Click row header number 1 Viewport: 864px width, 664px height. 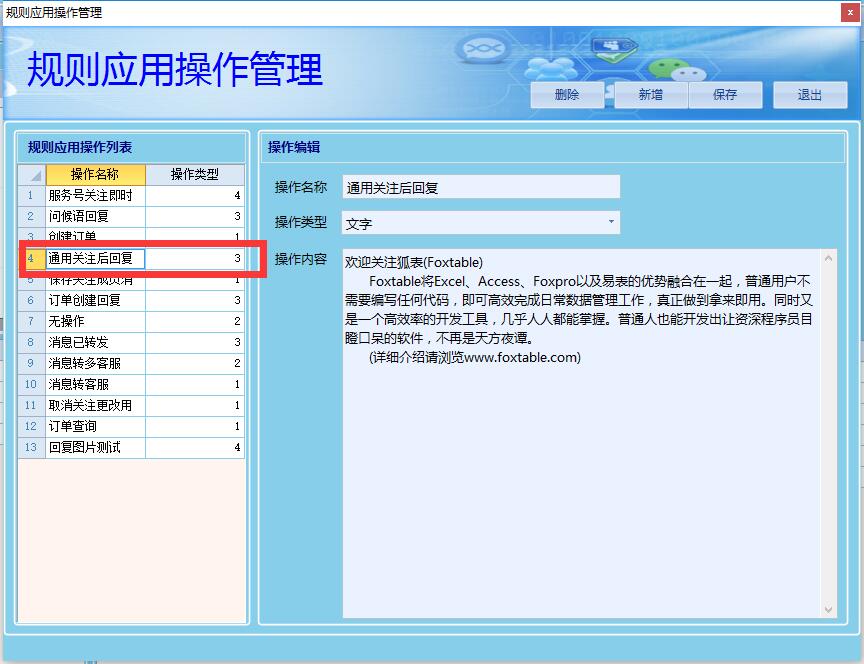(32, 195)
